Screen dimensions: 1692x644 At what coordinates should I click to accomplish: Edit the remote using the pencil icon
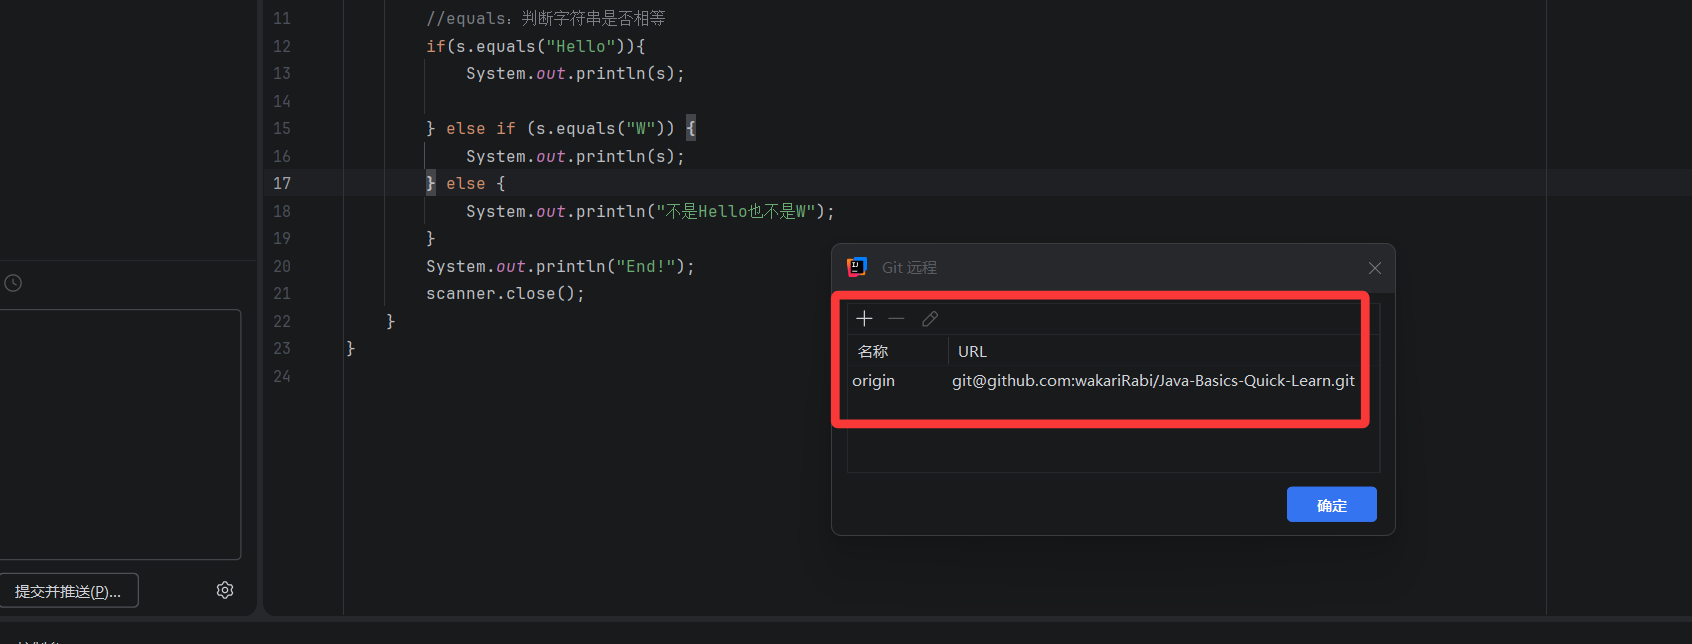(x=930, y=319)
